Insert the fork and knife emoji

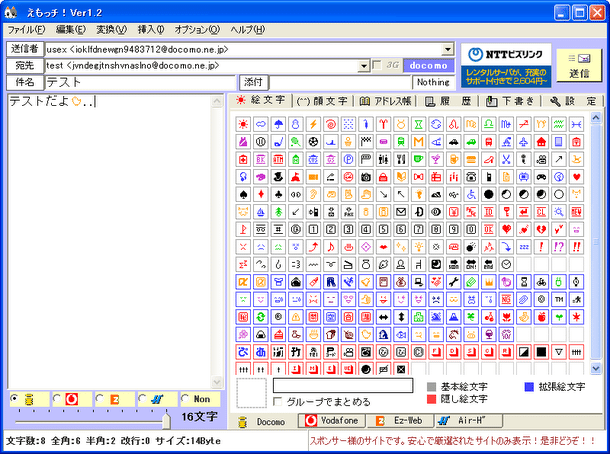(401, 160)
